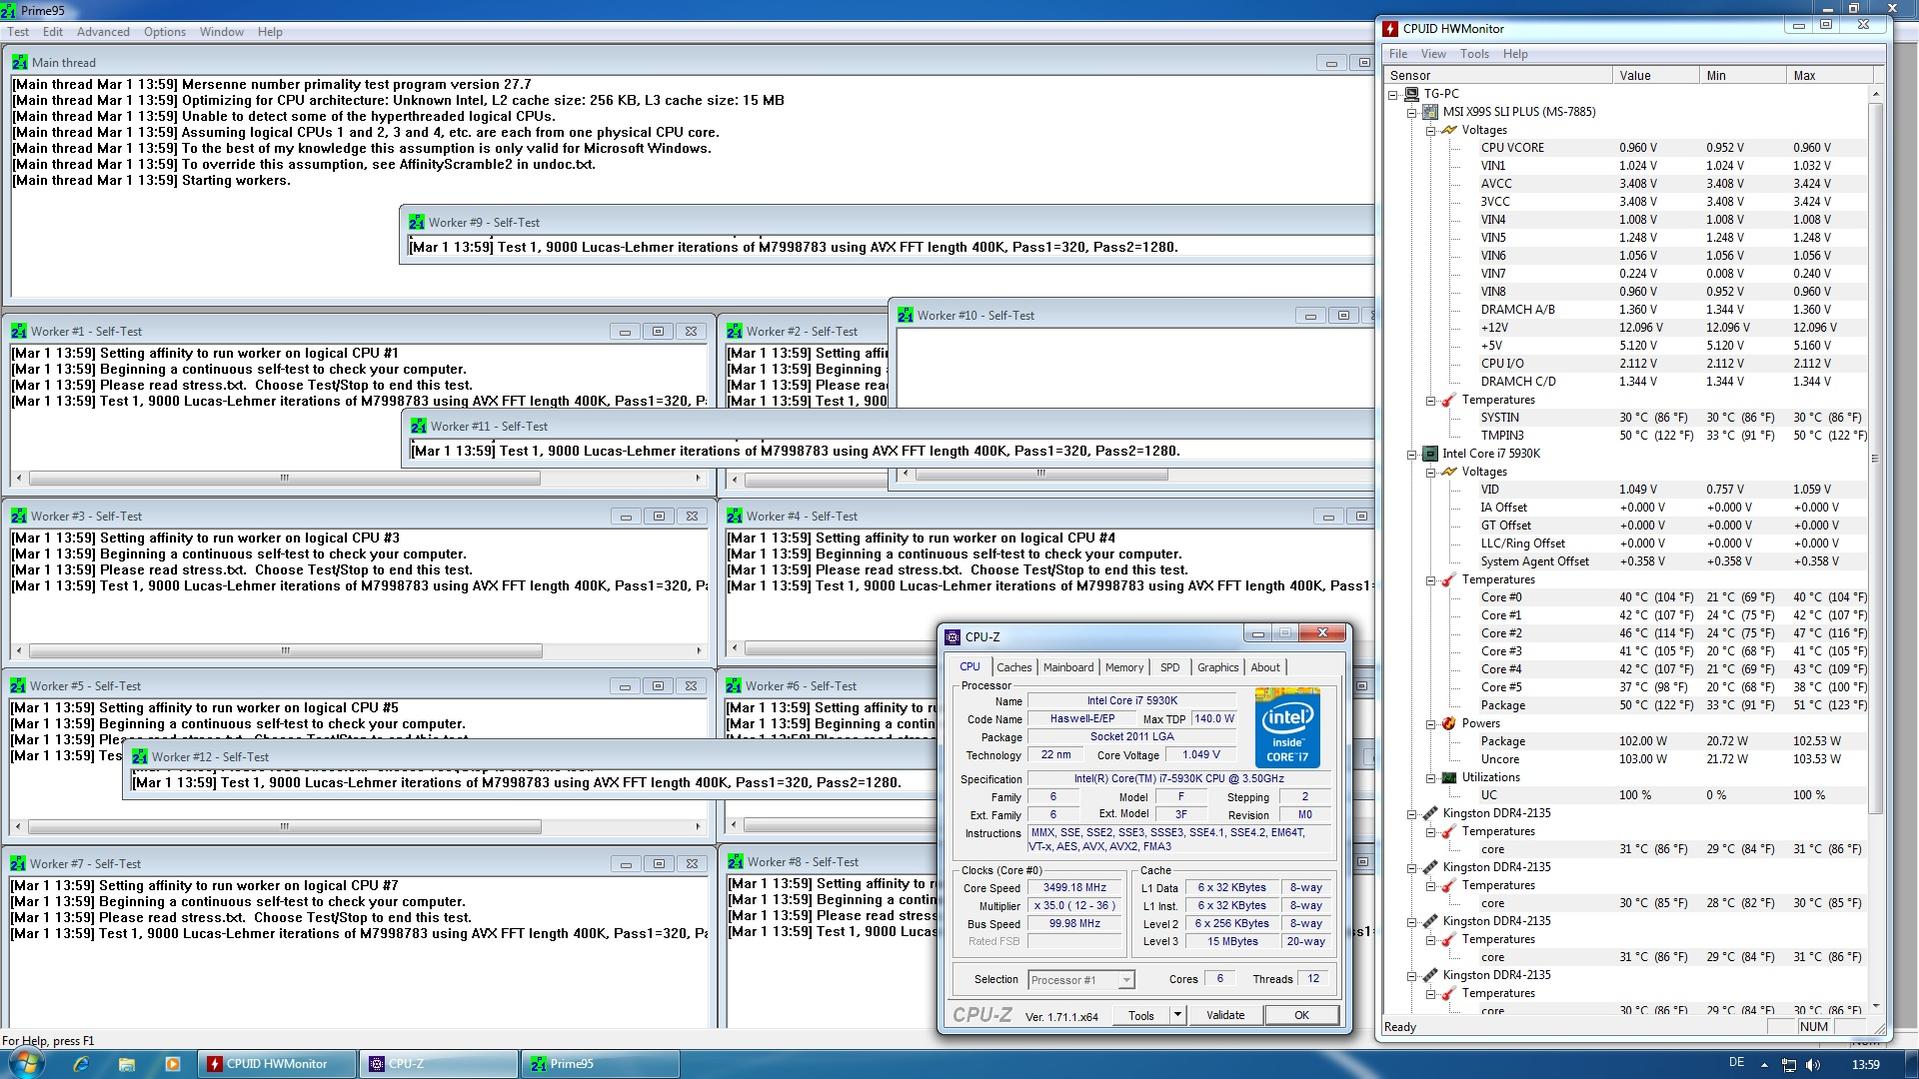This screenshot has height=1079, width=1919.
Task: Collapse the Powers node
Action: pyautogui.click(x=1431, y=724)
